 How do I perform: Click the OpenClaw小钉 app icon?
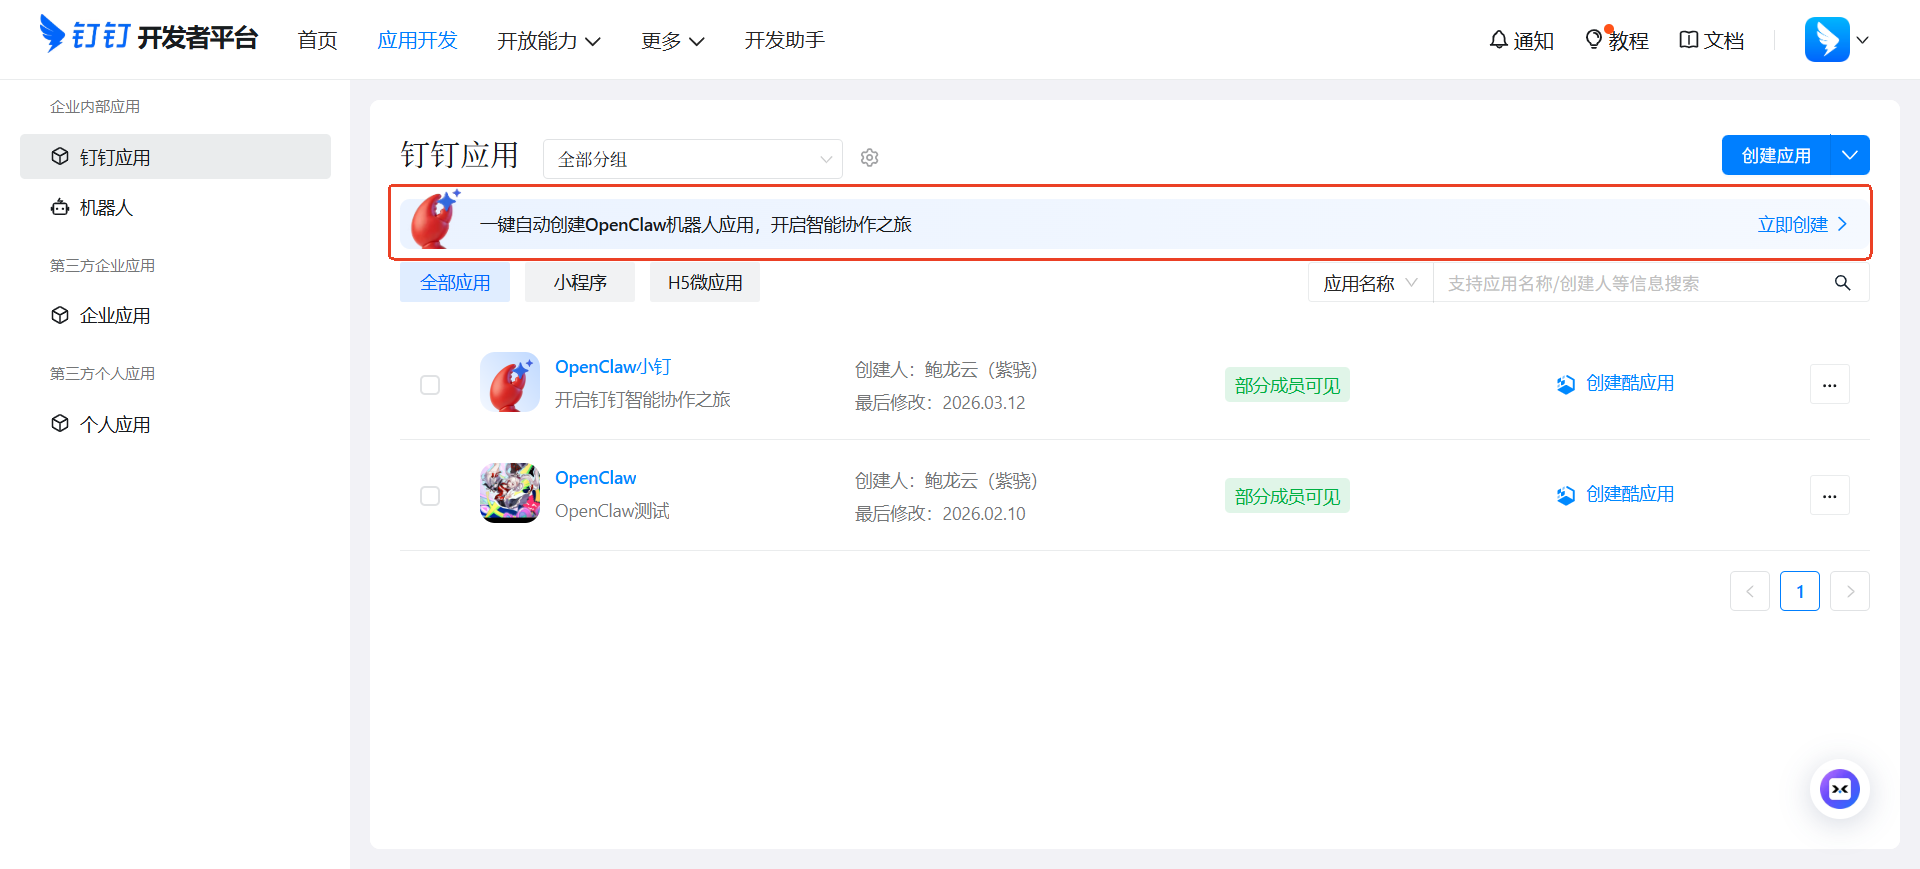[510, 382]
